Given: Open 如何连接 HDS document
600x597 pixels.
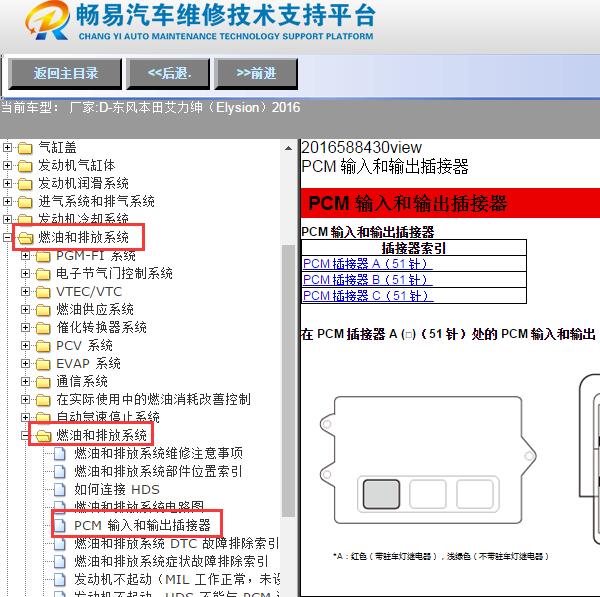Looking at the screenshot, I should click(x=117, y=489).
